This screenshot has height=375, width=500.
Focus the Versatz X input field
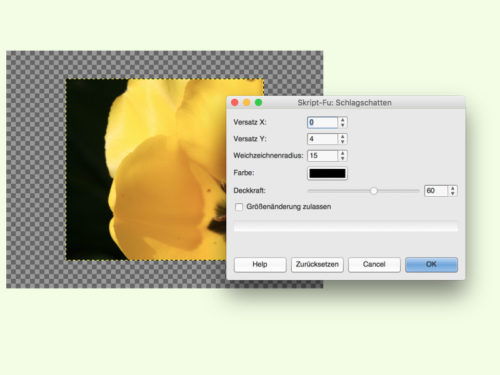(323, 122)
